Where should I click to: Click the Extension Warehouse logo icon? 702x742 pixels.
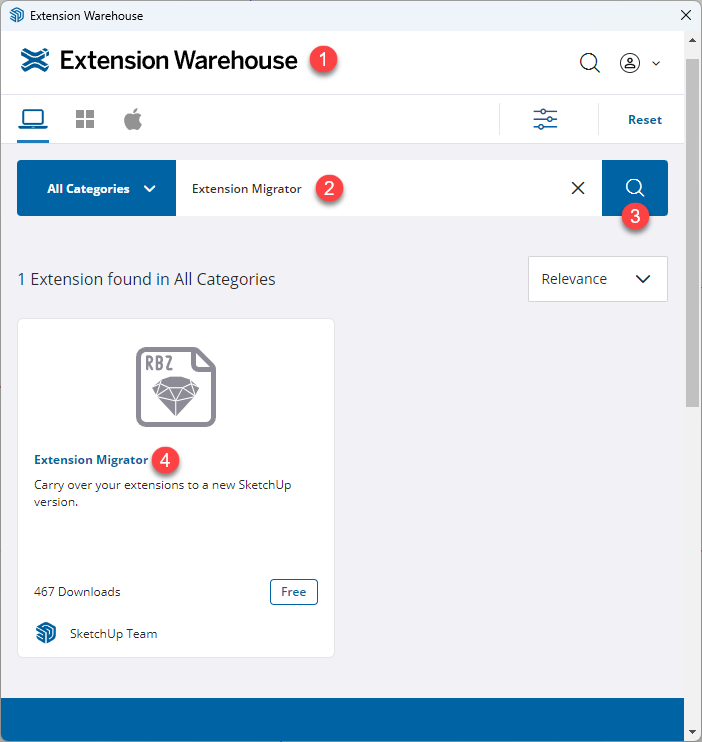tap(35, 61)
